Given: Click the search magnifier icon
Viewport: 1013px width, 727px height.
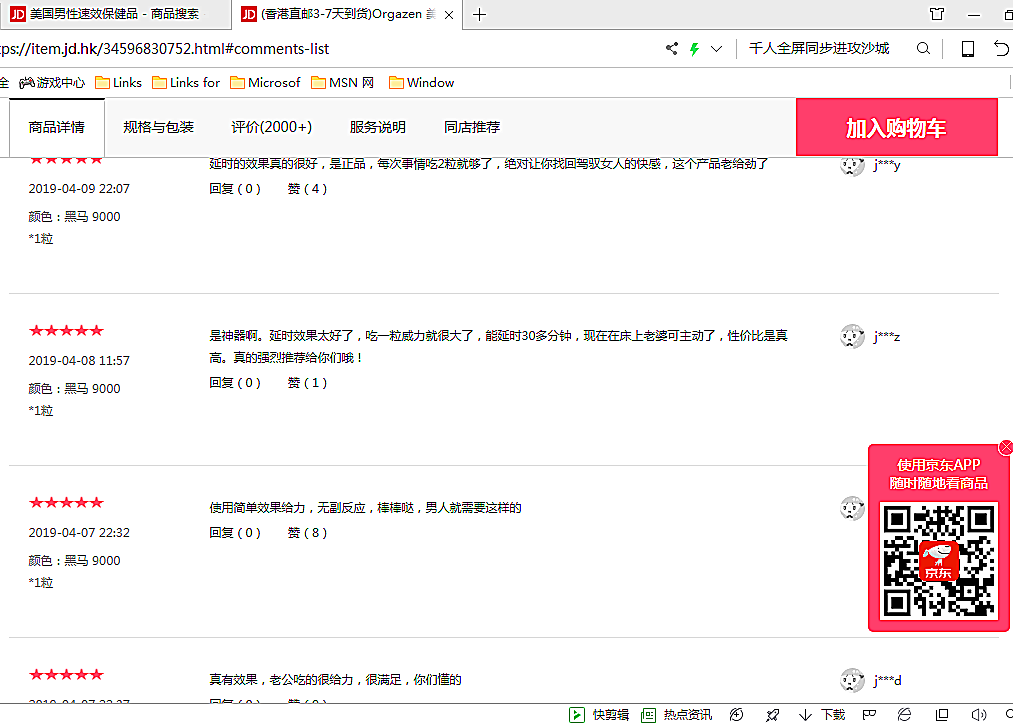Looking at the screenshot, I should click(x=923, y=49).
